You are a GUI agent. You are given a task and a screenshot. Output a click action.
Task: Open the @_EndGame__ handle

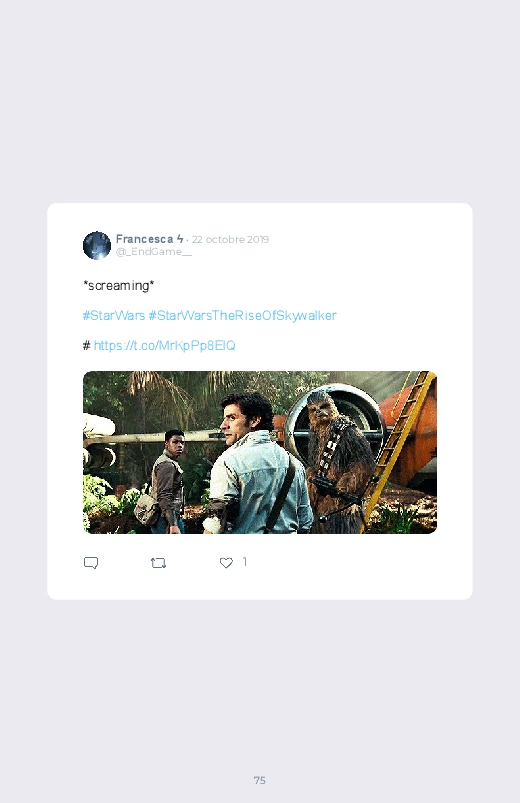click(x=154, y=251)
